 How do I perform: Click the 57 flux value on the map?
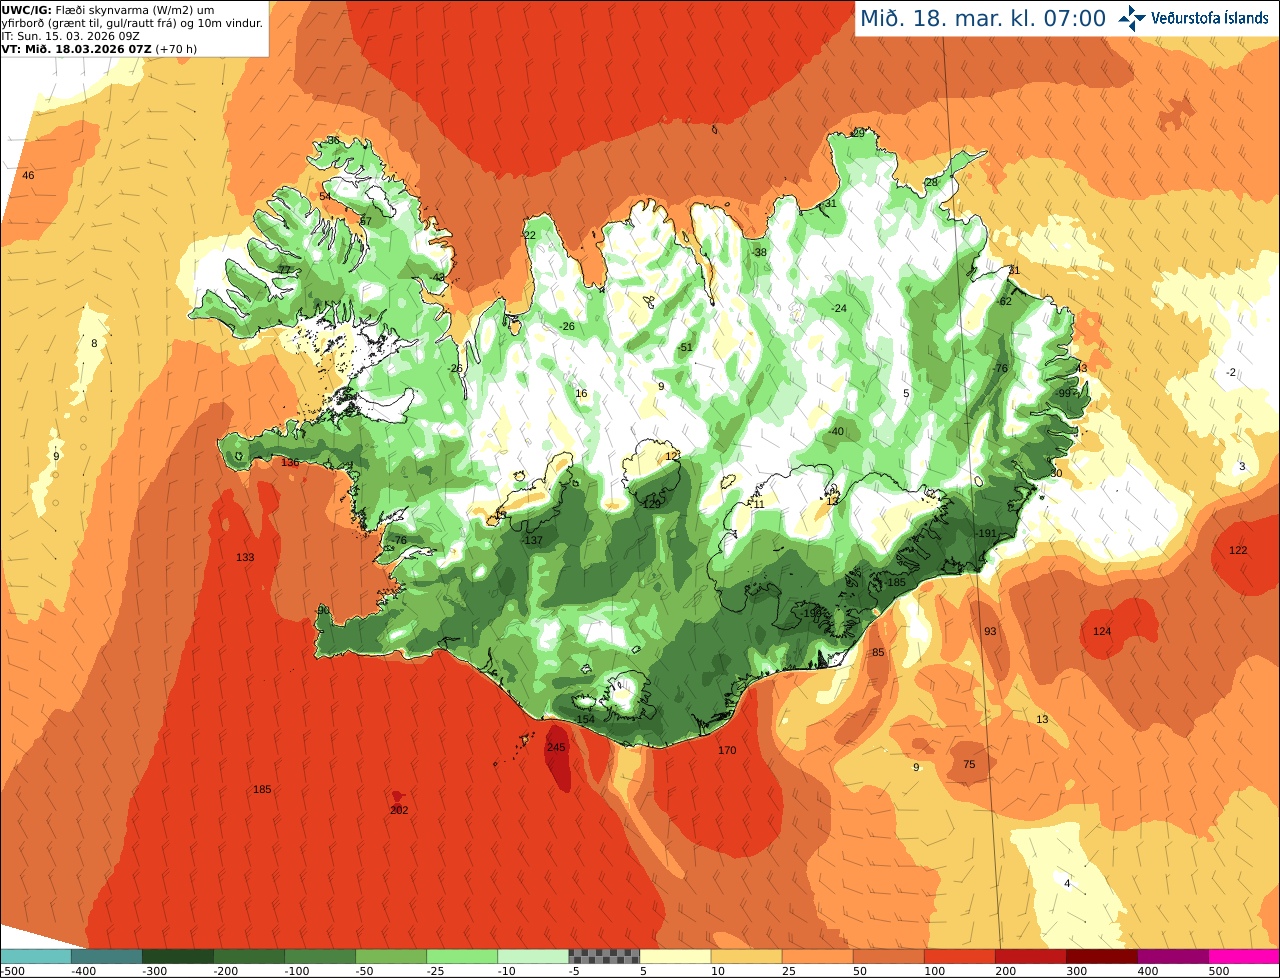(365, 221)
